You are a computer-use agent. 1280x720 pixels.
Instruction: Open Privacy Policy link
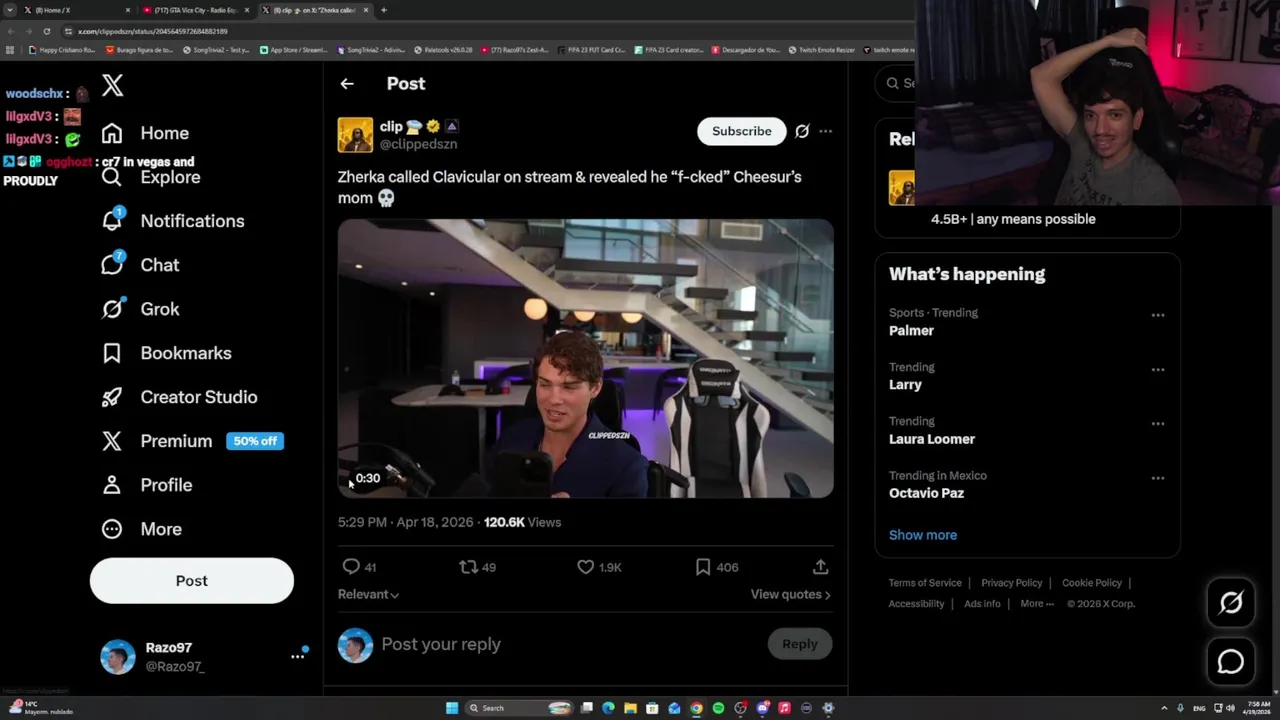click(1012, 583)
